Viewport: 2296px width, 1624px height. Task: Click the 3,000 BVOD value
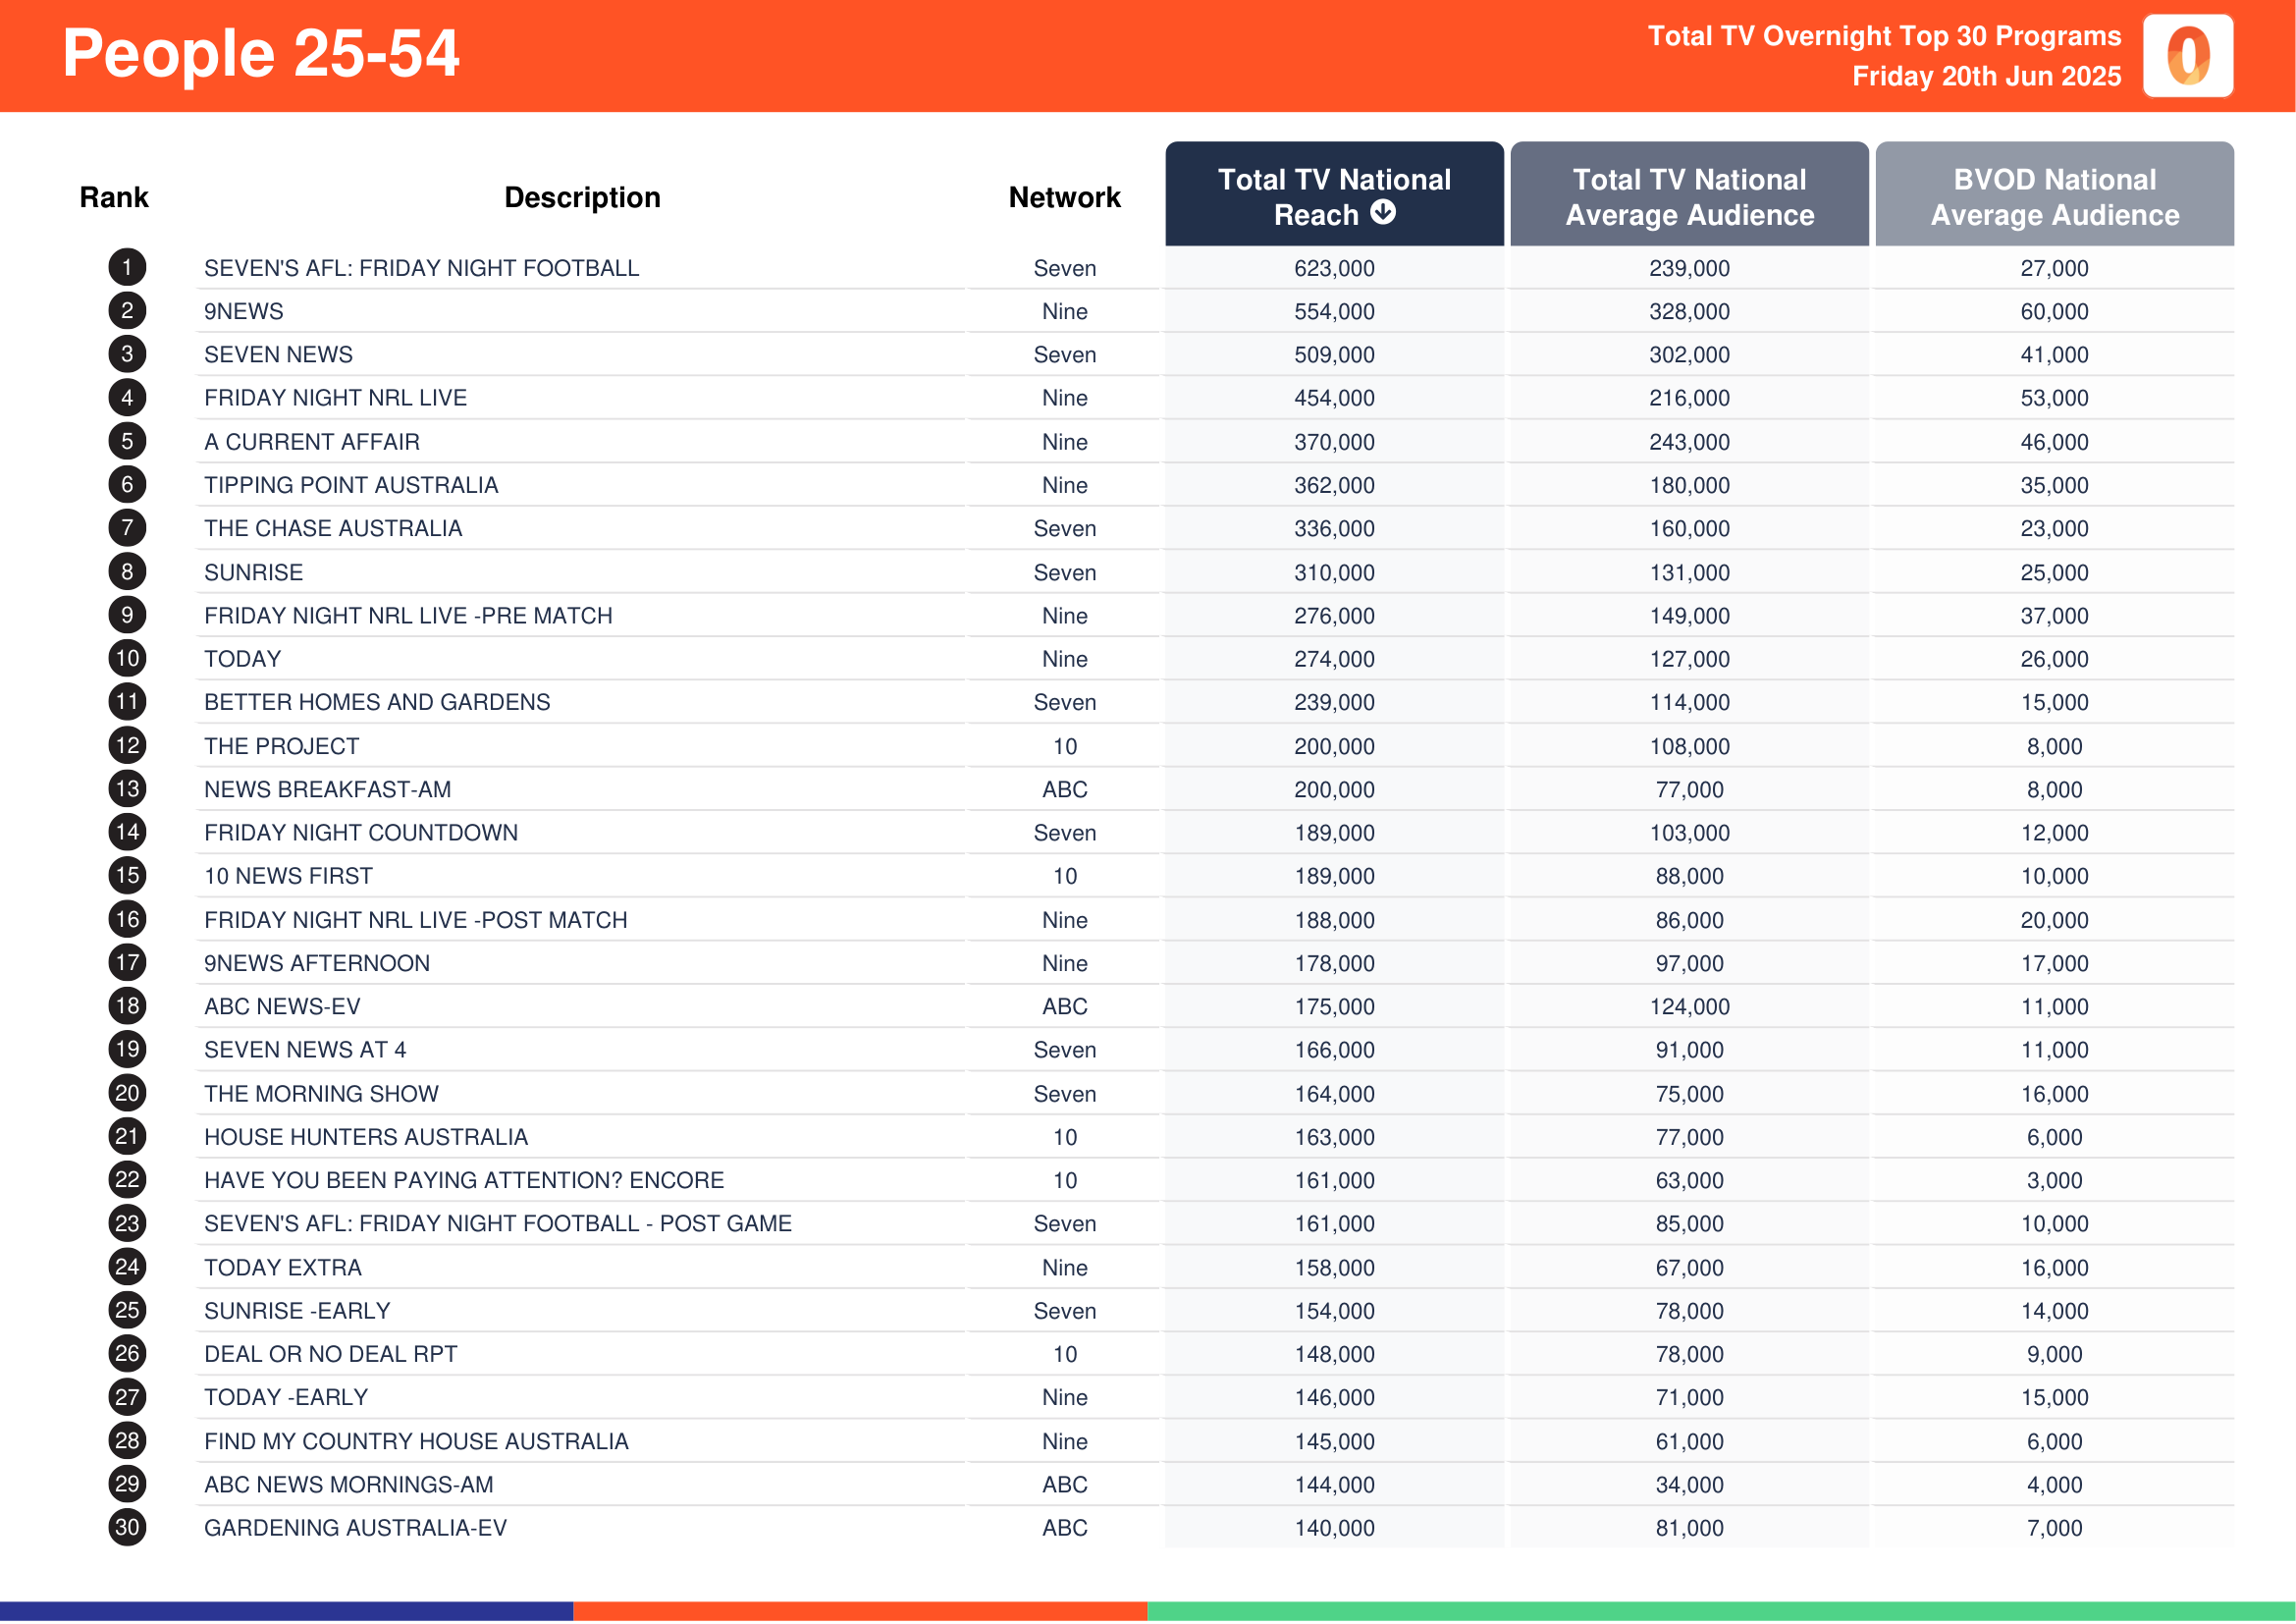[x=2054, y=1180]
